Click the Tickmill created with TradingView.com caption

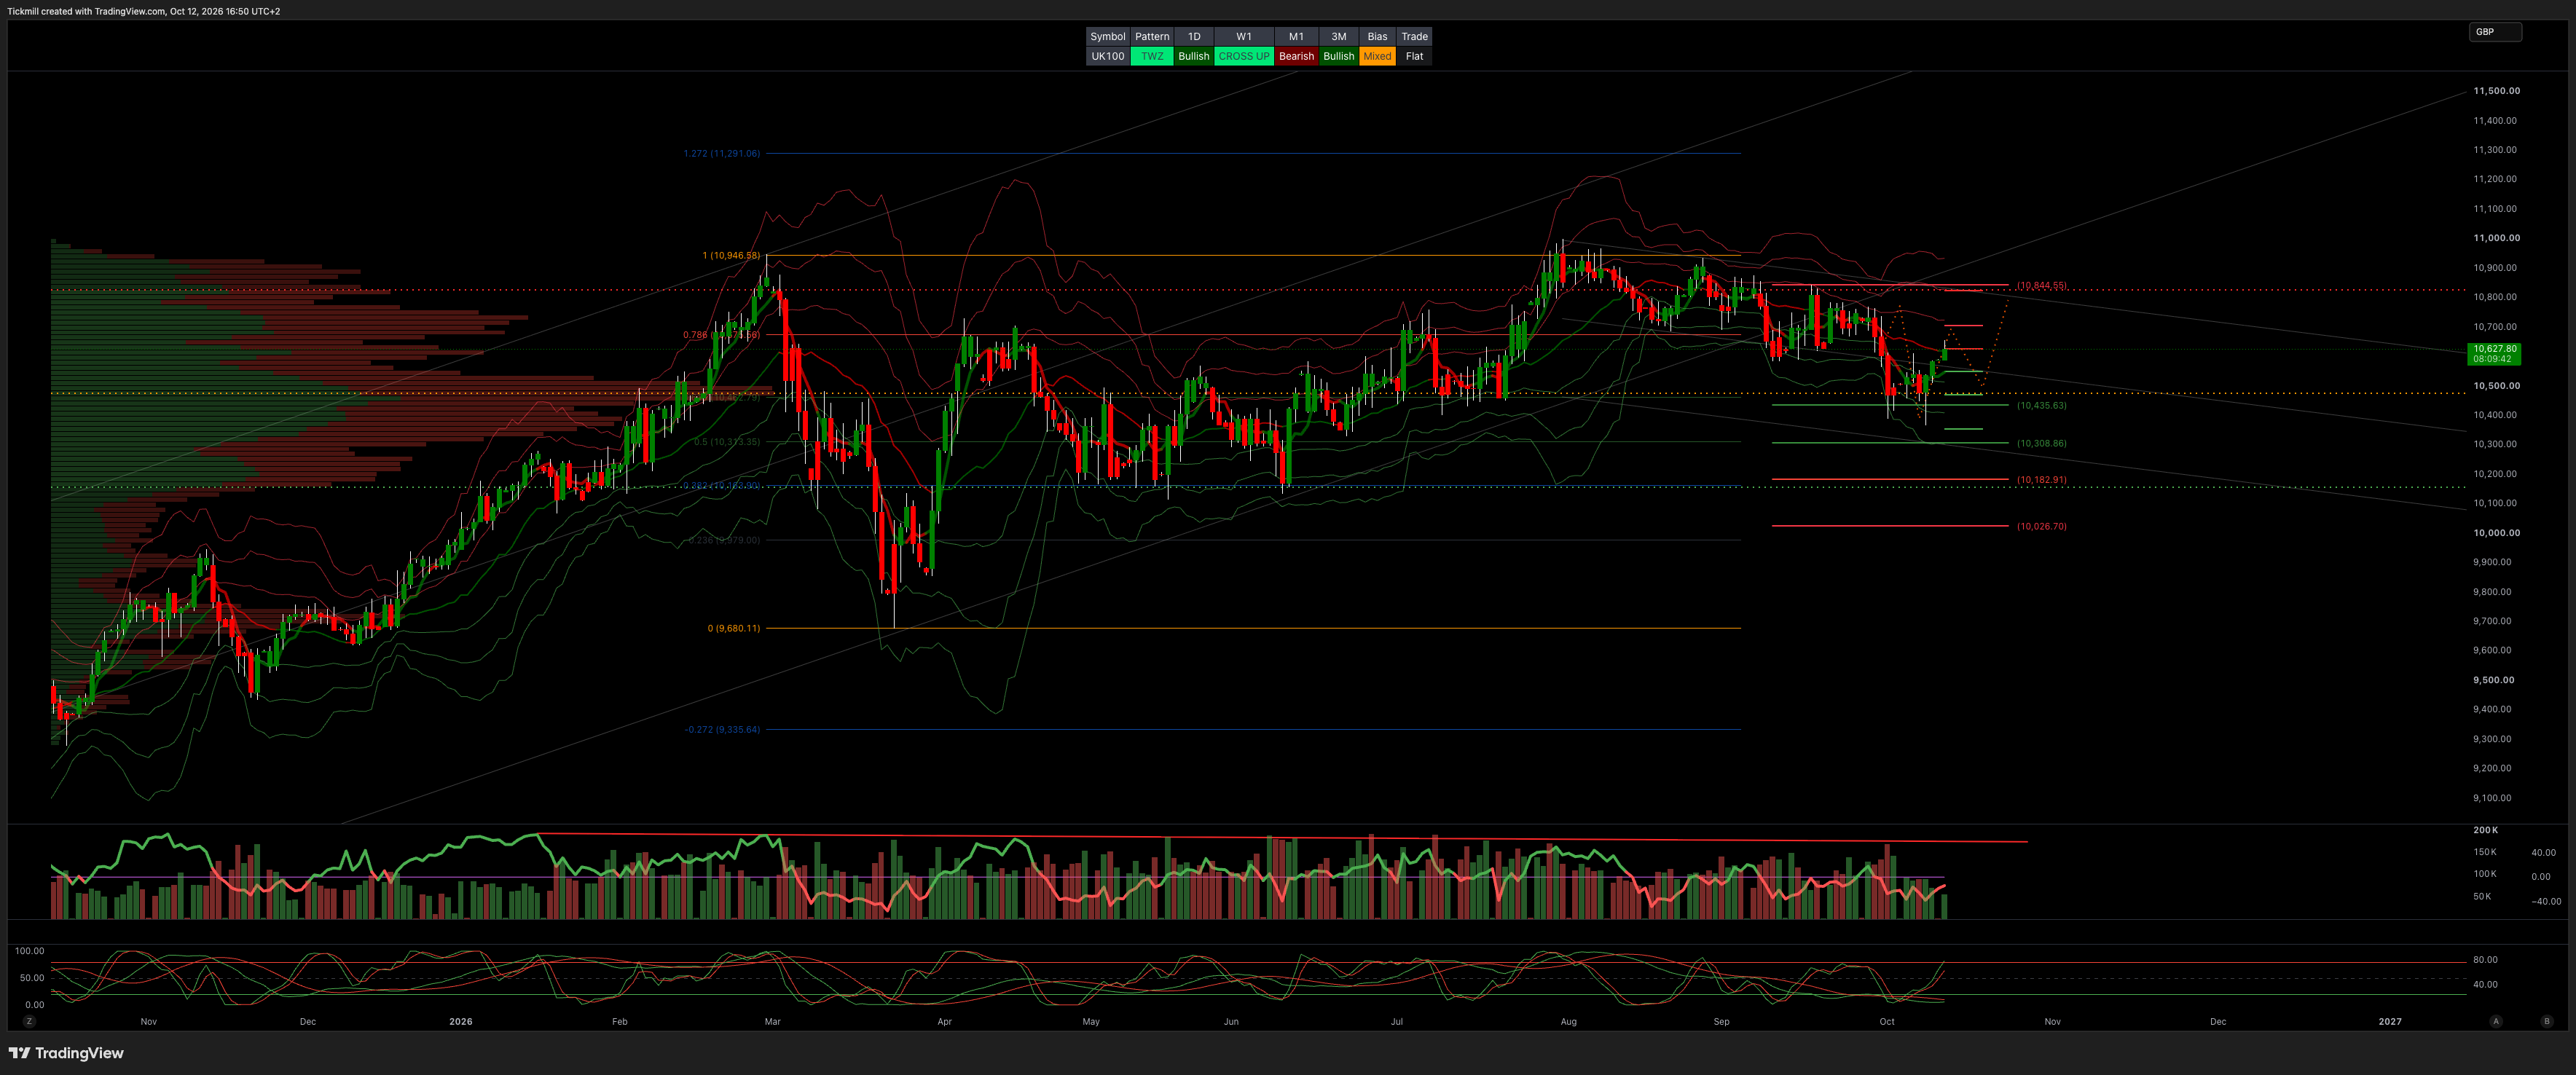(x=144, y=11)
